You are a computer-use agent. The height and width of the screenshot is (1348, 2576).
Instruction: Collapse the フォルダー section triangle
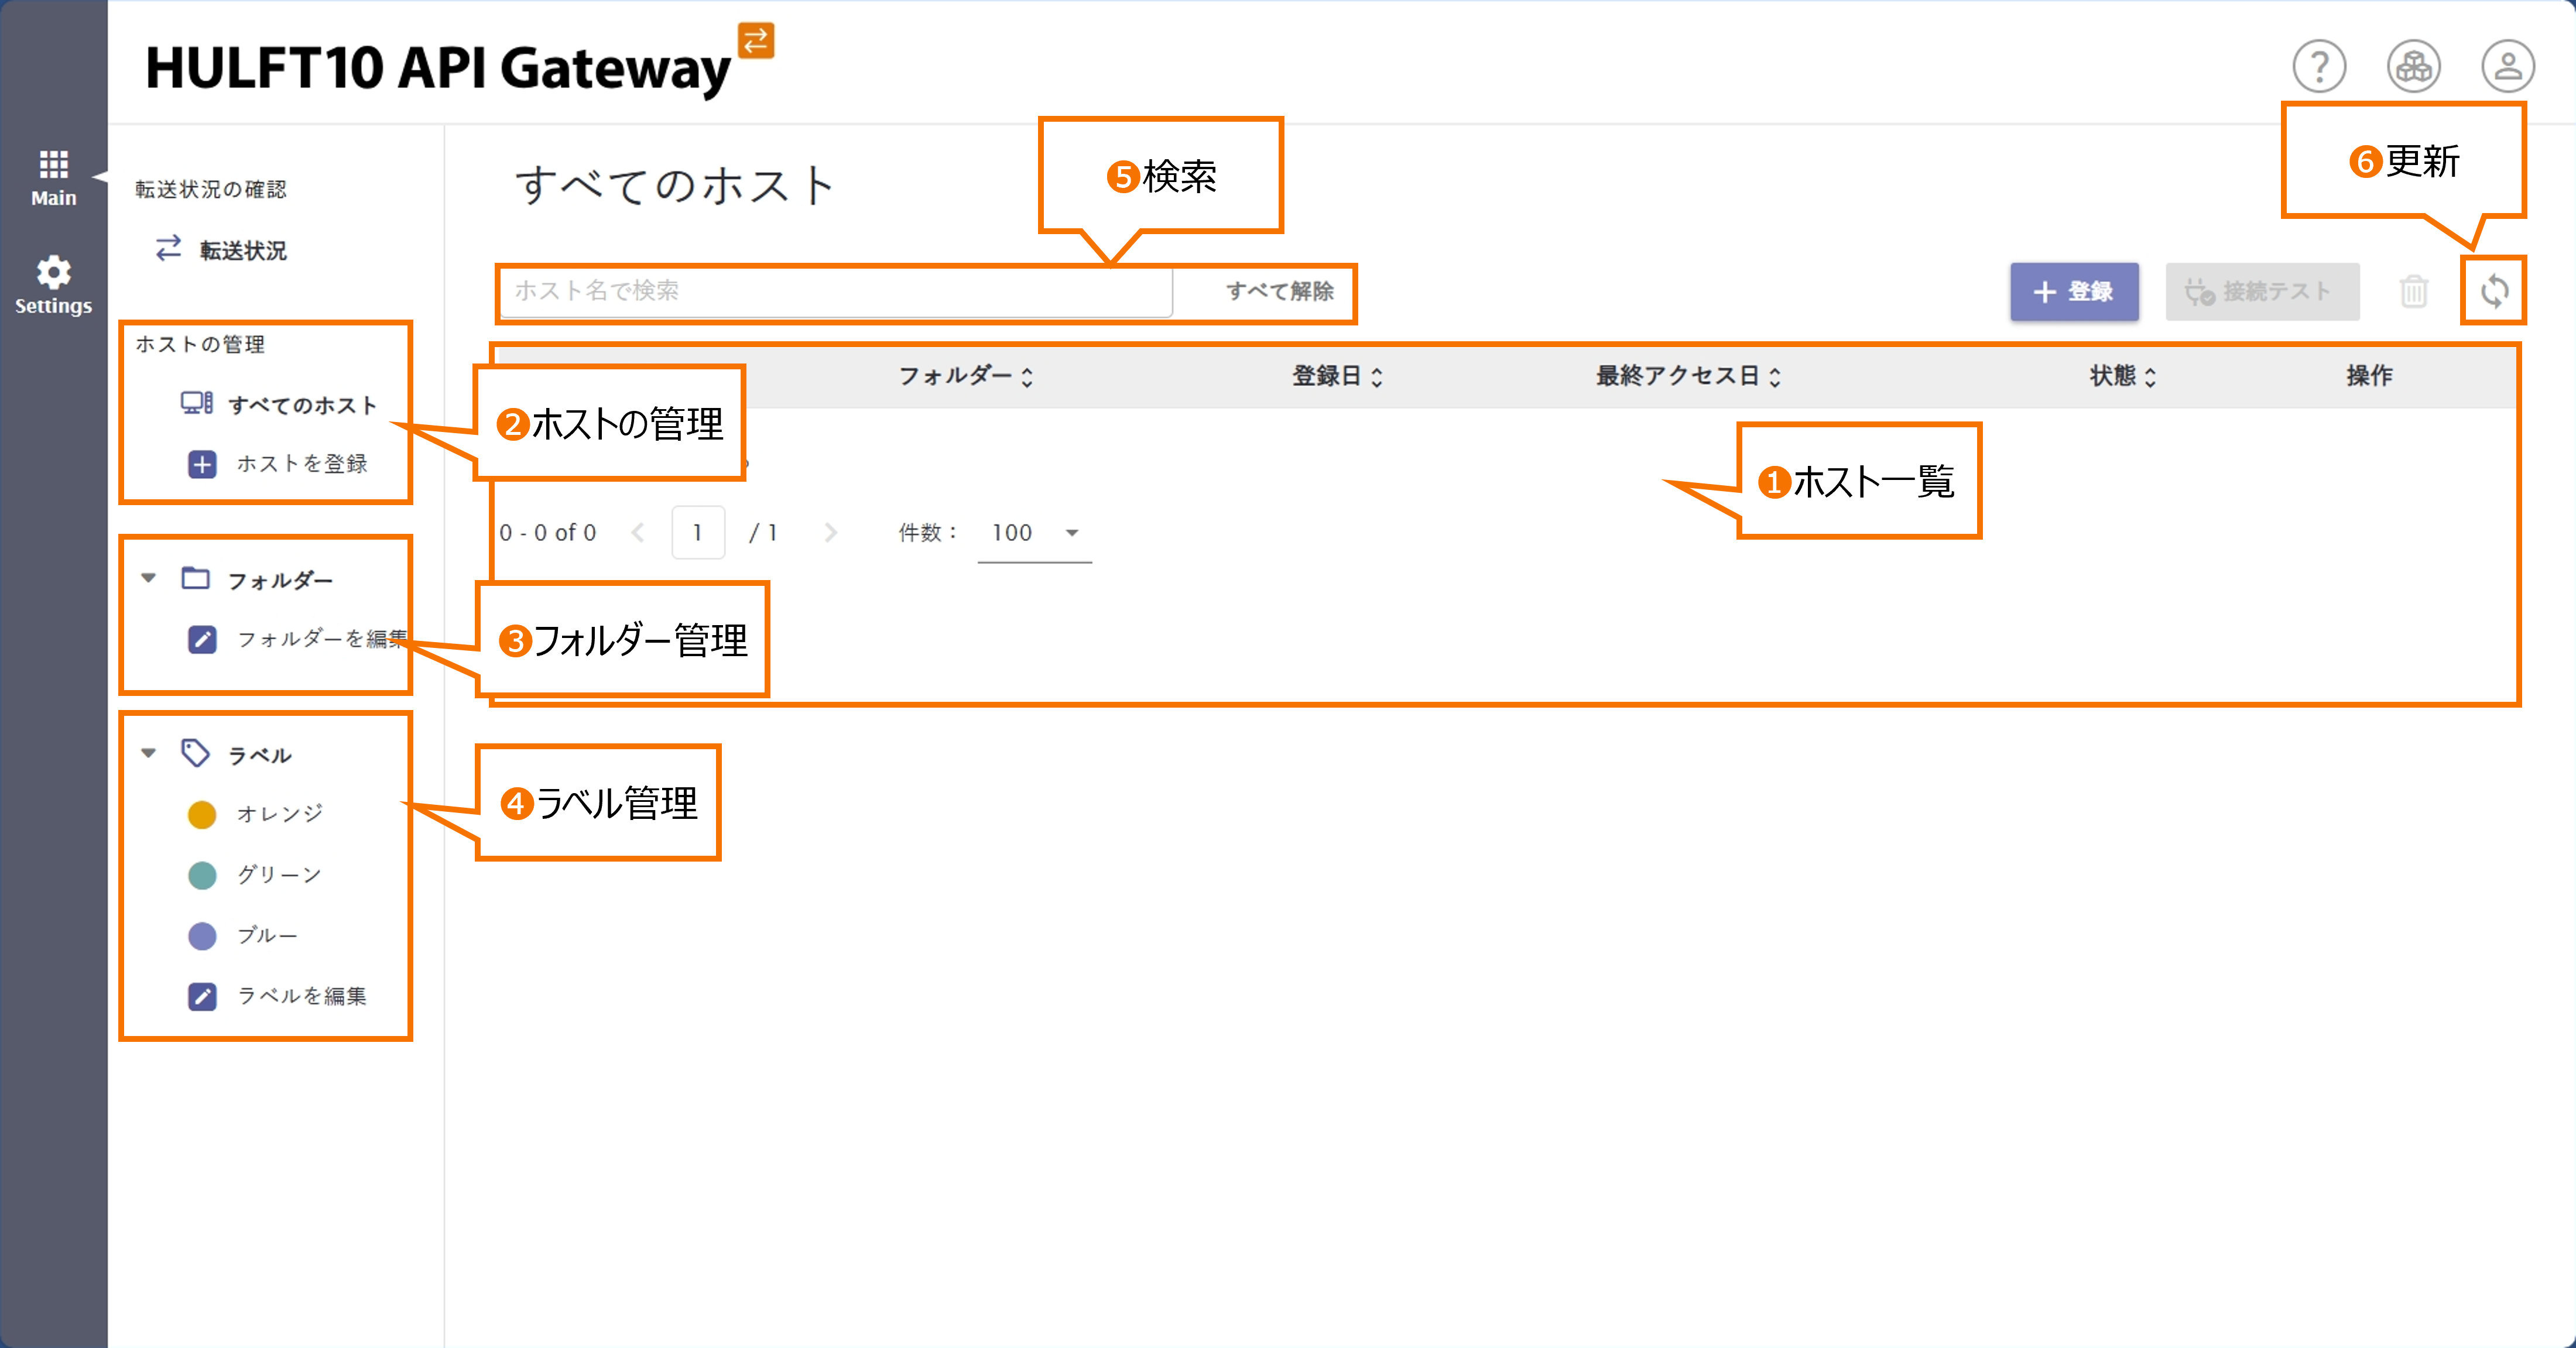point(148,578)
